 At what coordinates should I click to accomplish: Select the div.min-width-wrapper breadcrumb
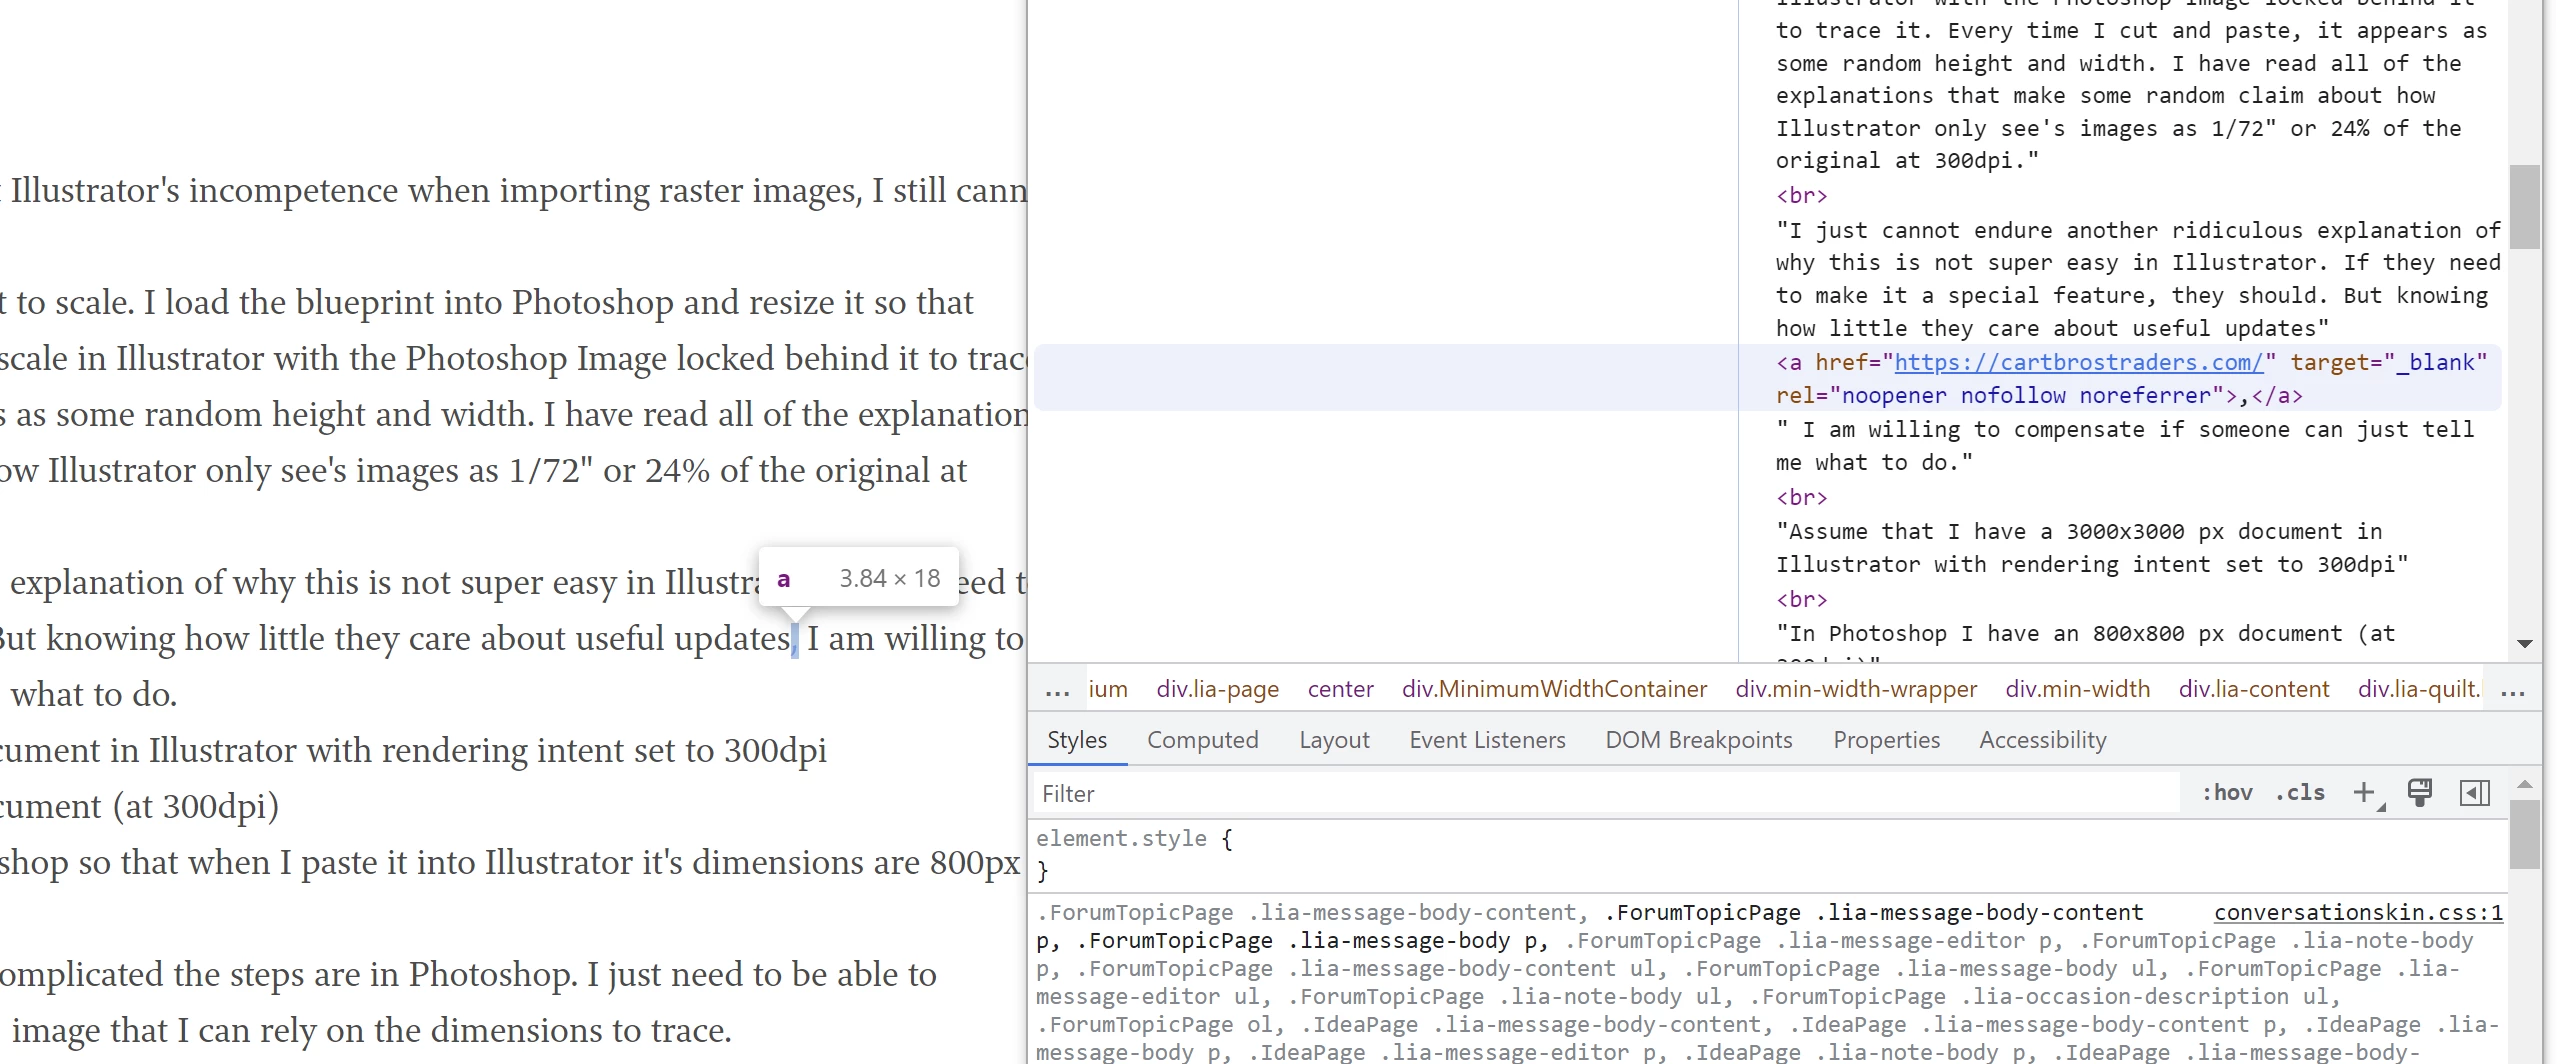1856,689
